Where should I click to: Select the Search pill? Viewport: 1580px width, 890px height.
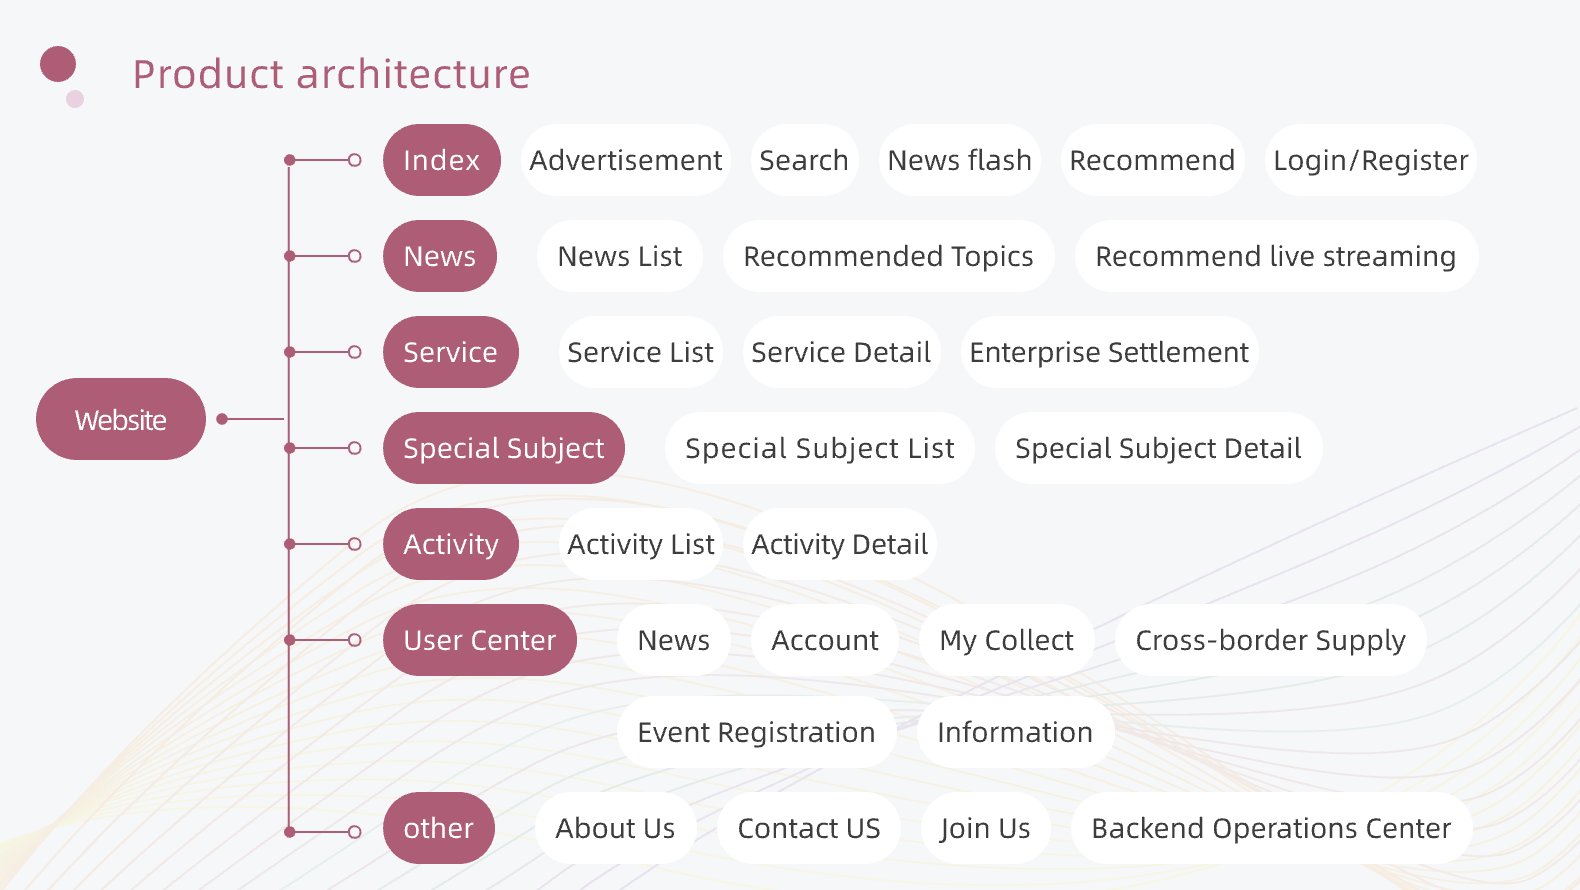tap(803, 160)
